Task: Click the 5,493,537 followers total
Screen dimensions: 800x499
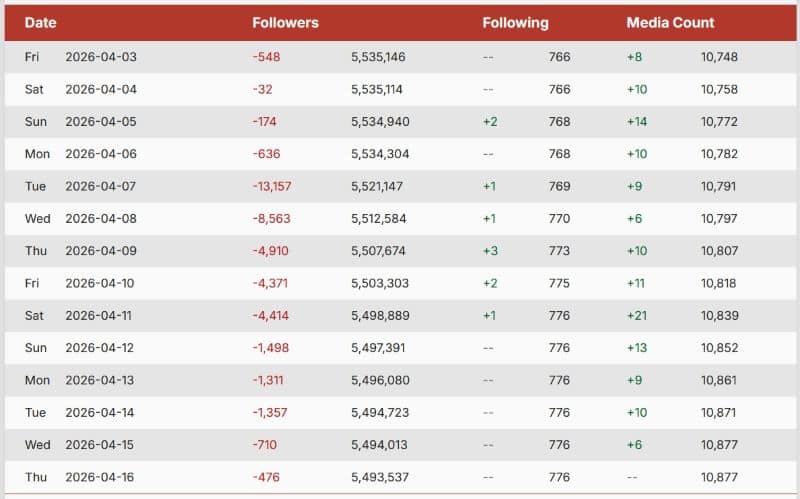Action: click(380, 477)
